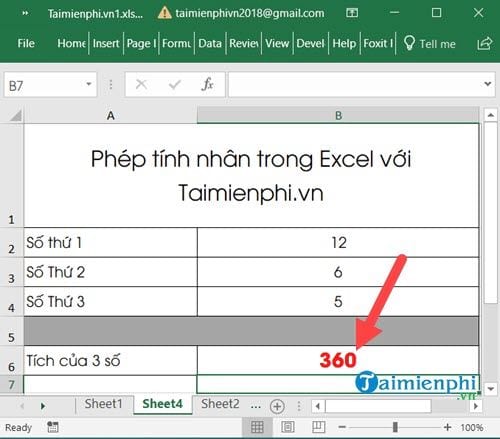
Task: Open the Review ribbon tab
Action: pos(244,43)
